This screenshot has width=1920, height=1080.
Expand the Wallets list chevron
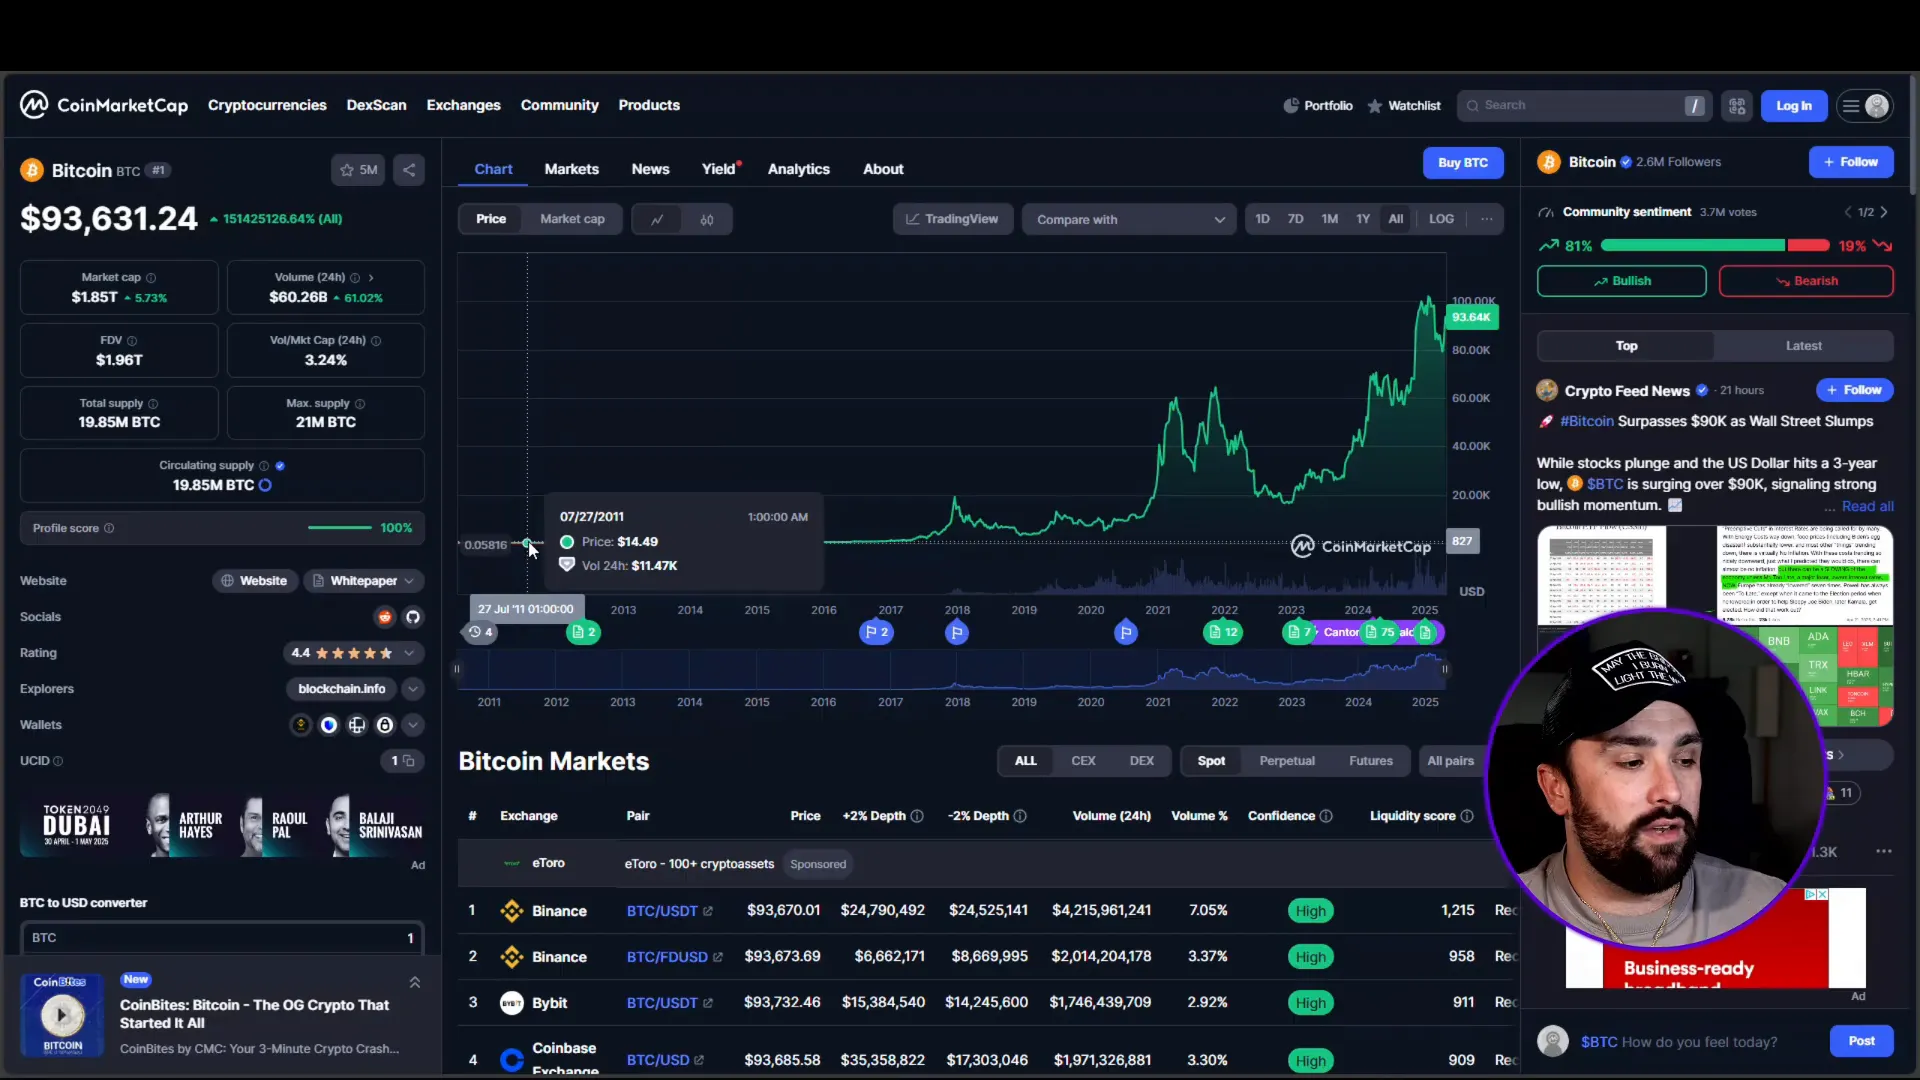(412, 725)
